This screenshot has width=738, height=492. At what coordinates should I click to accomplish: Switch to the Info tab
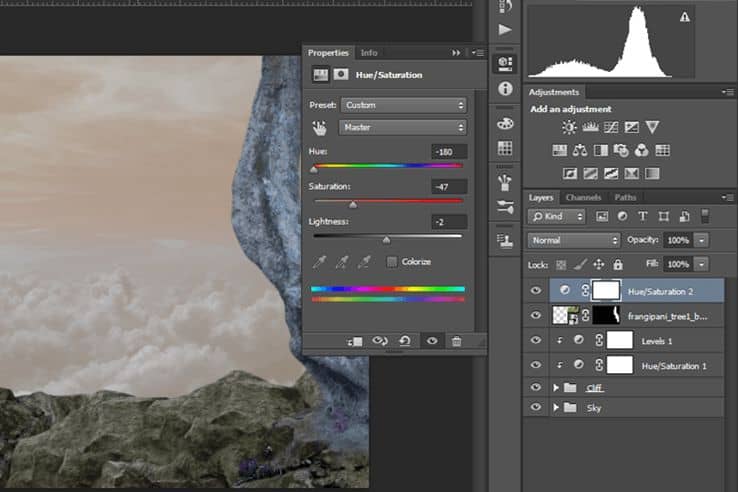[x=369, y=53]
